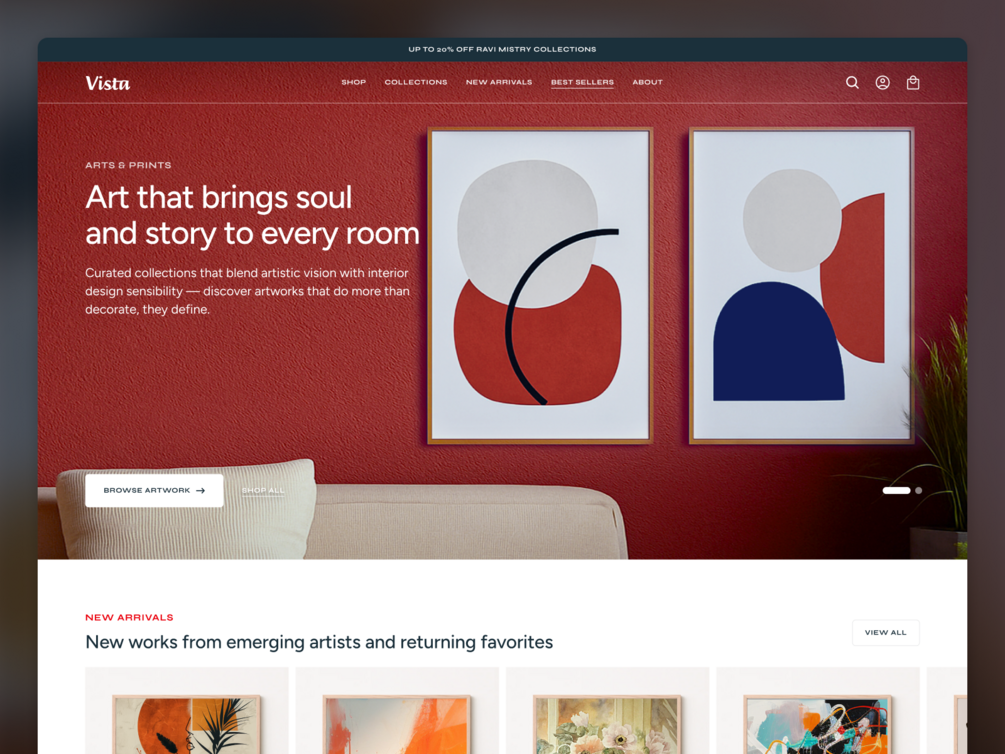Click the Shop All link
The image size is (1005, 754).
[x=263, y=490]
